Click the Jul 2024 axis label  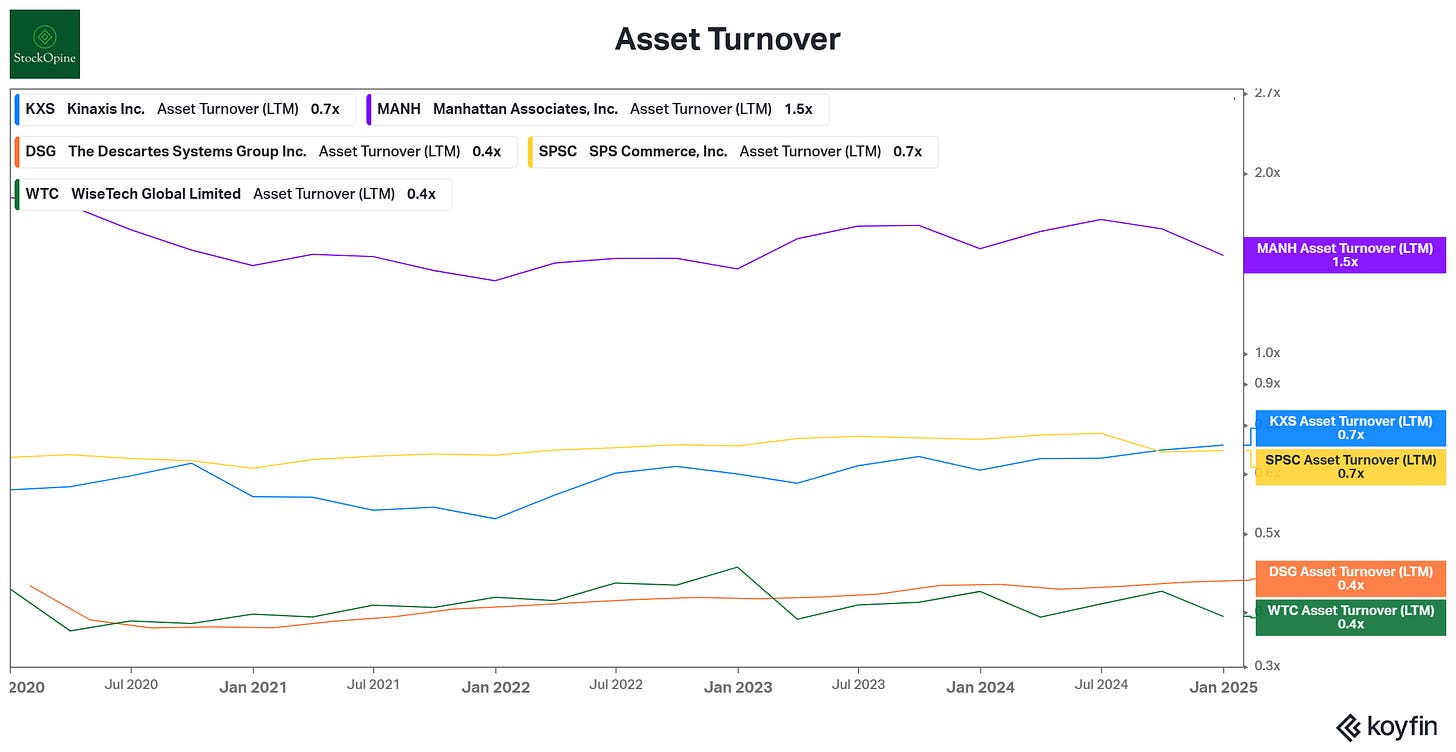point(1101,685)
